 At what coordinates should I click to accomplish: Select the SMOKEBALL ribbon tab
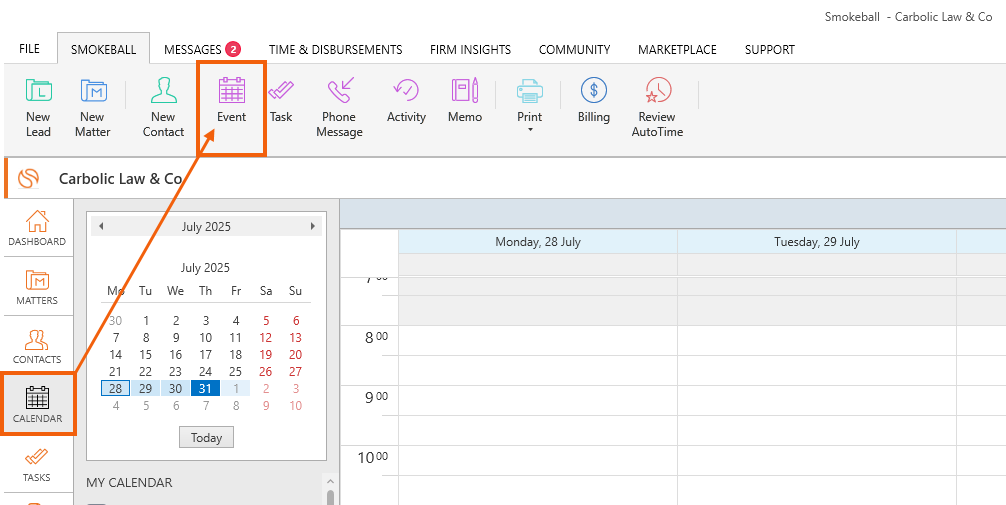[103, 49]
